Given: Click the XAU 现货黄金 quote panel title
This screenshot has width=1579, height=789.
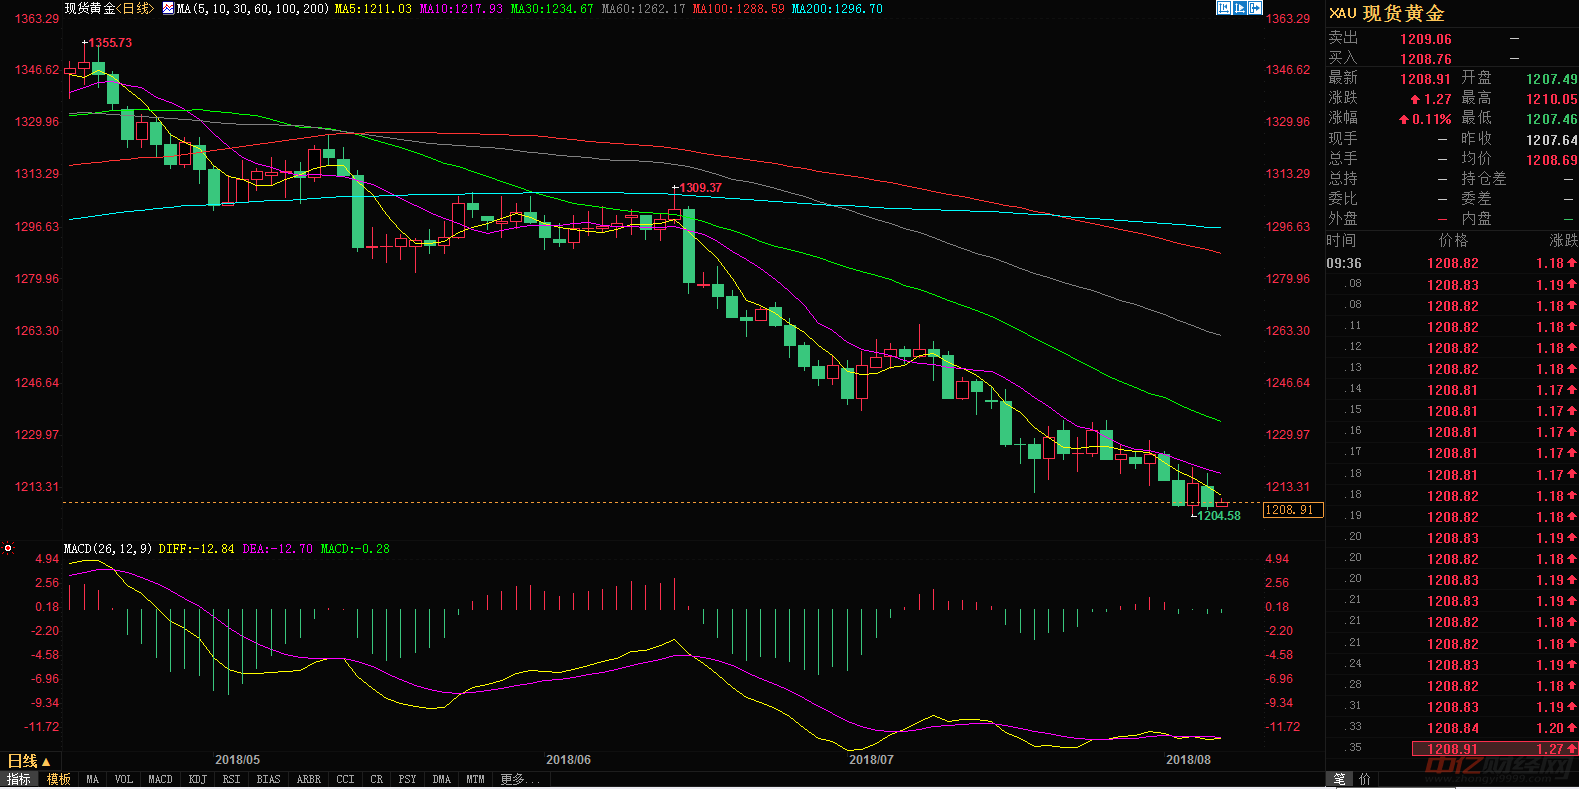Looking at the screenshot, I should [1387, 14].
